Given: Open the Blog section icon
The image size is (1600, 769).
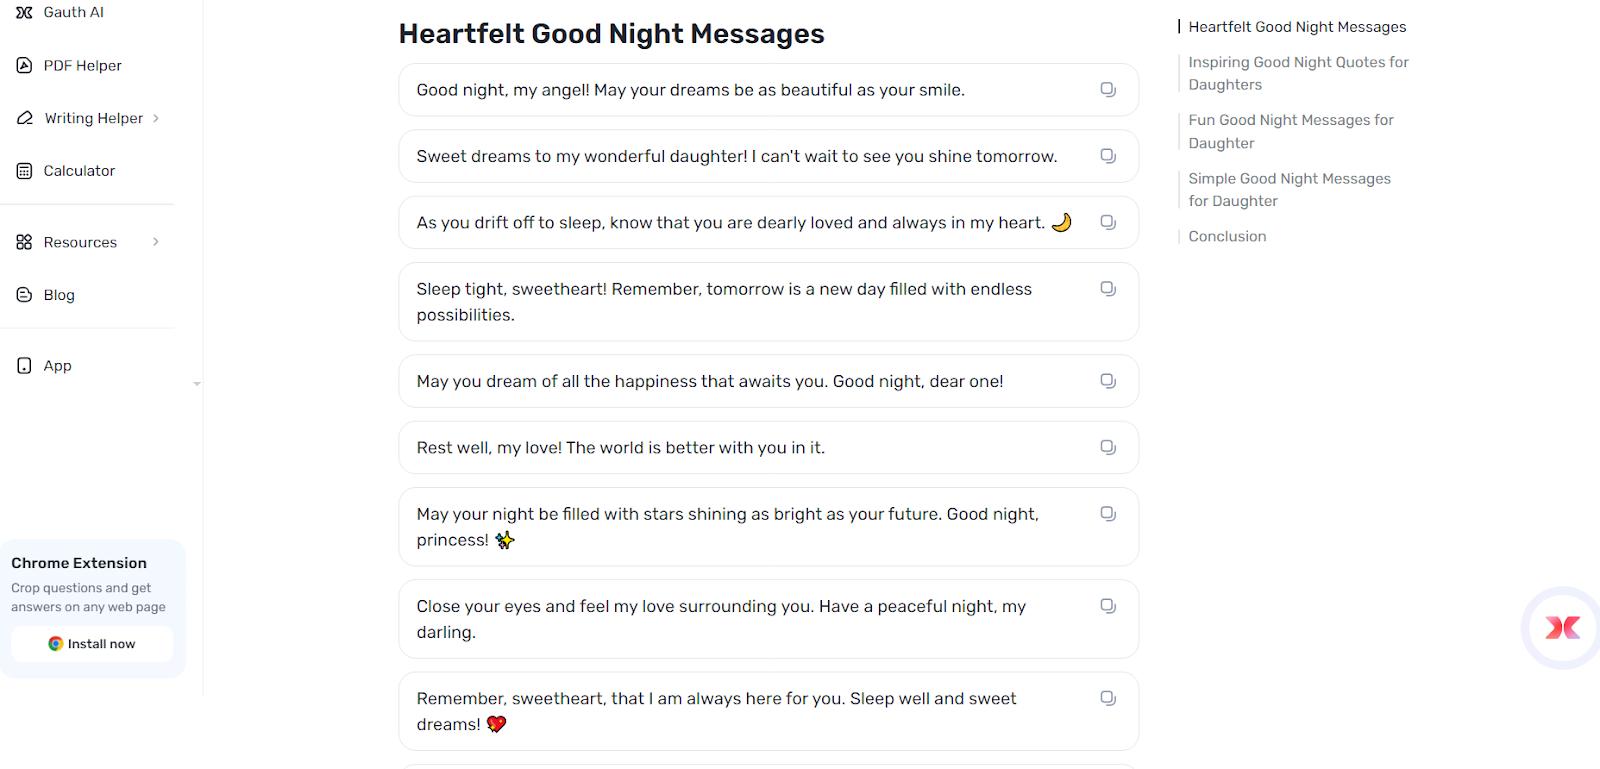Looking at the screenshot, I should coord(23,294).
